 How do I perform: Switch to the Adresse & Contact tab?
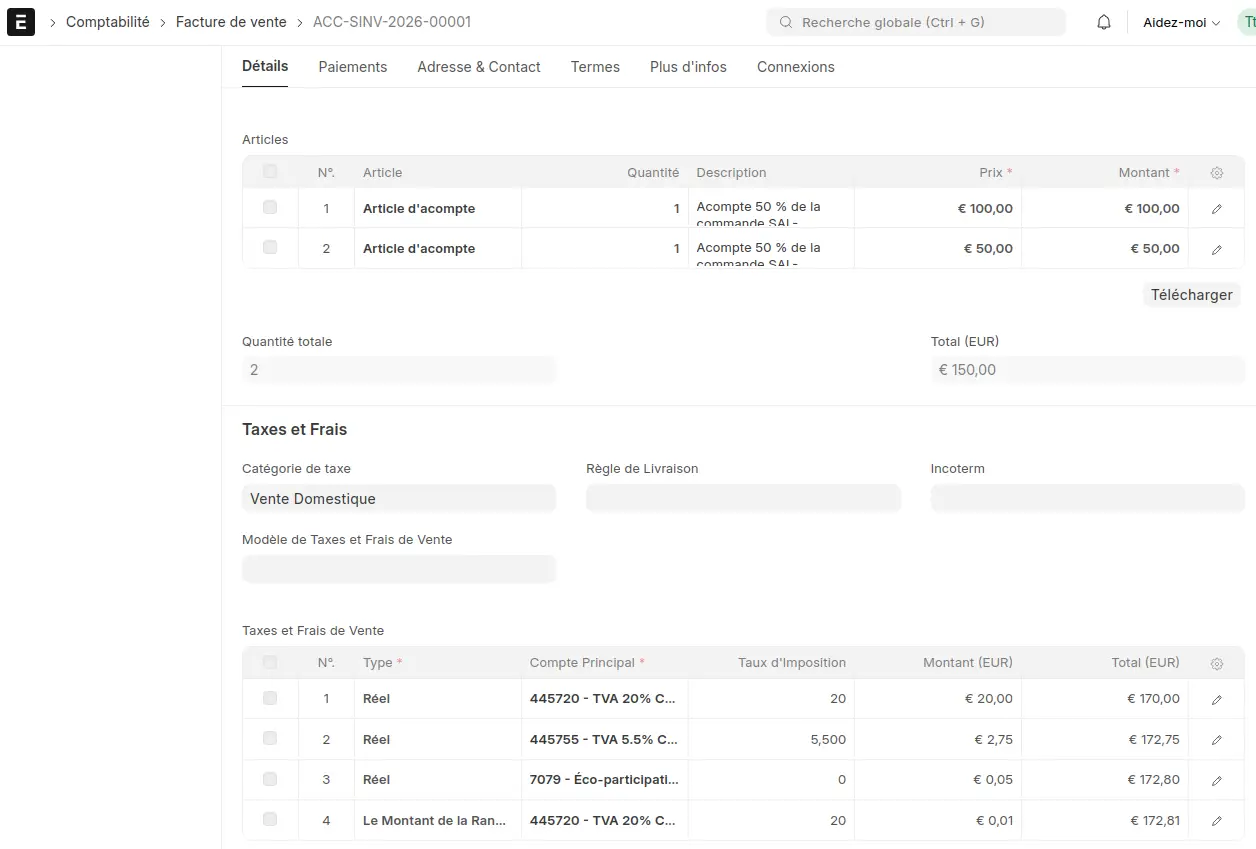coord(479,67)
